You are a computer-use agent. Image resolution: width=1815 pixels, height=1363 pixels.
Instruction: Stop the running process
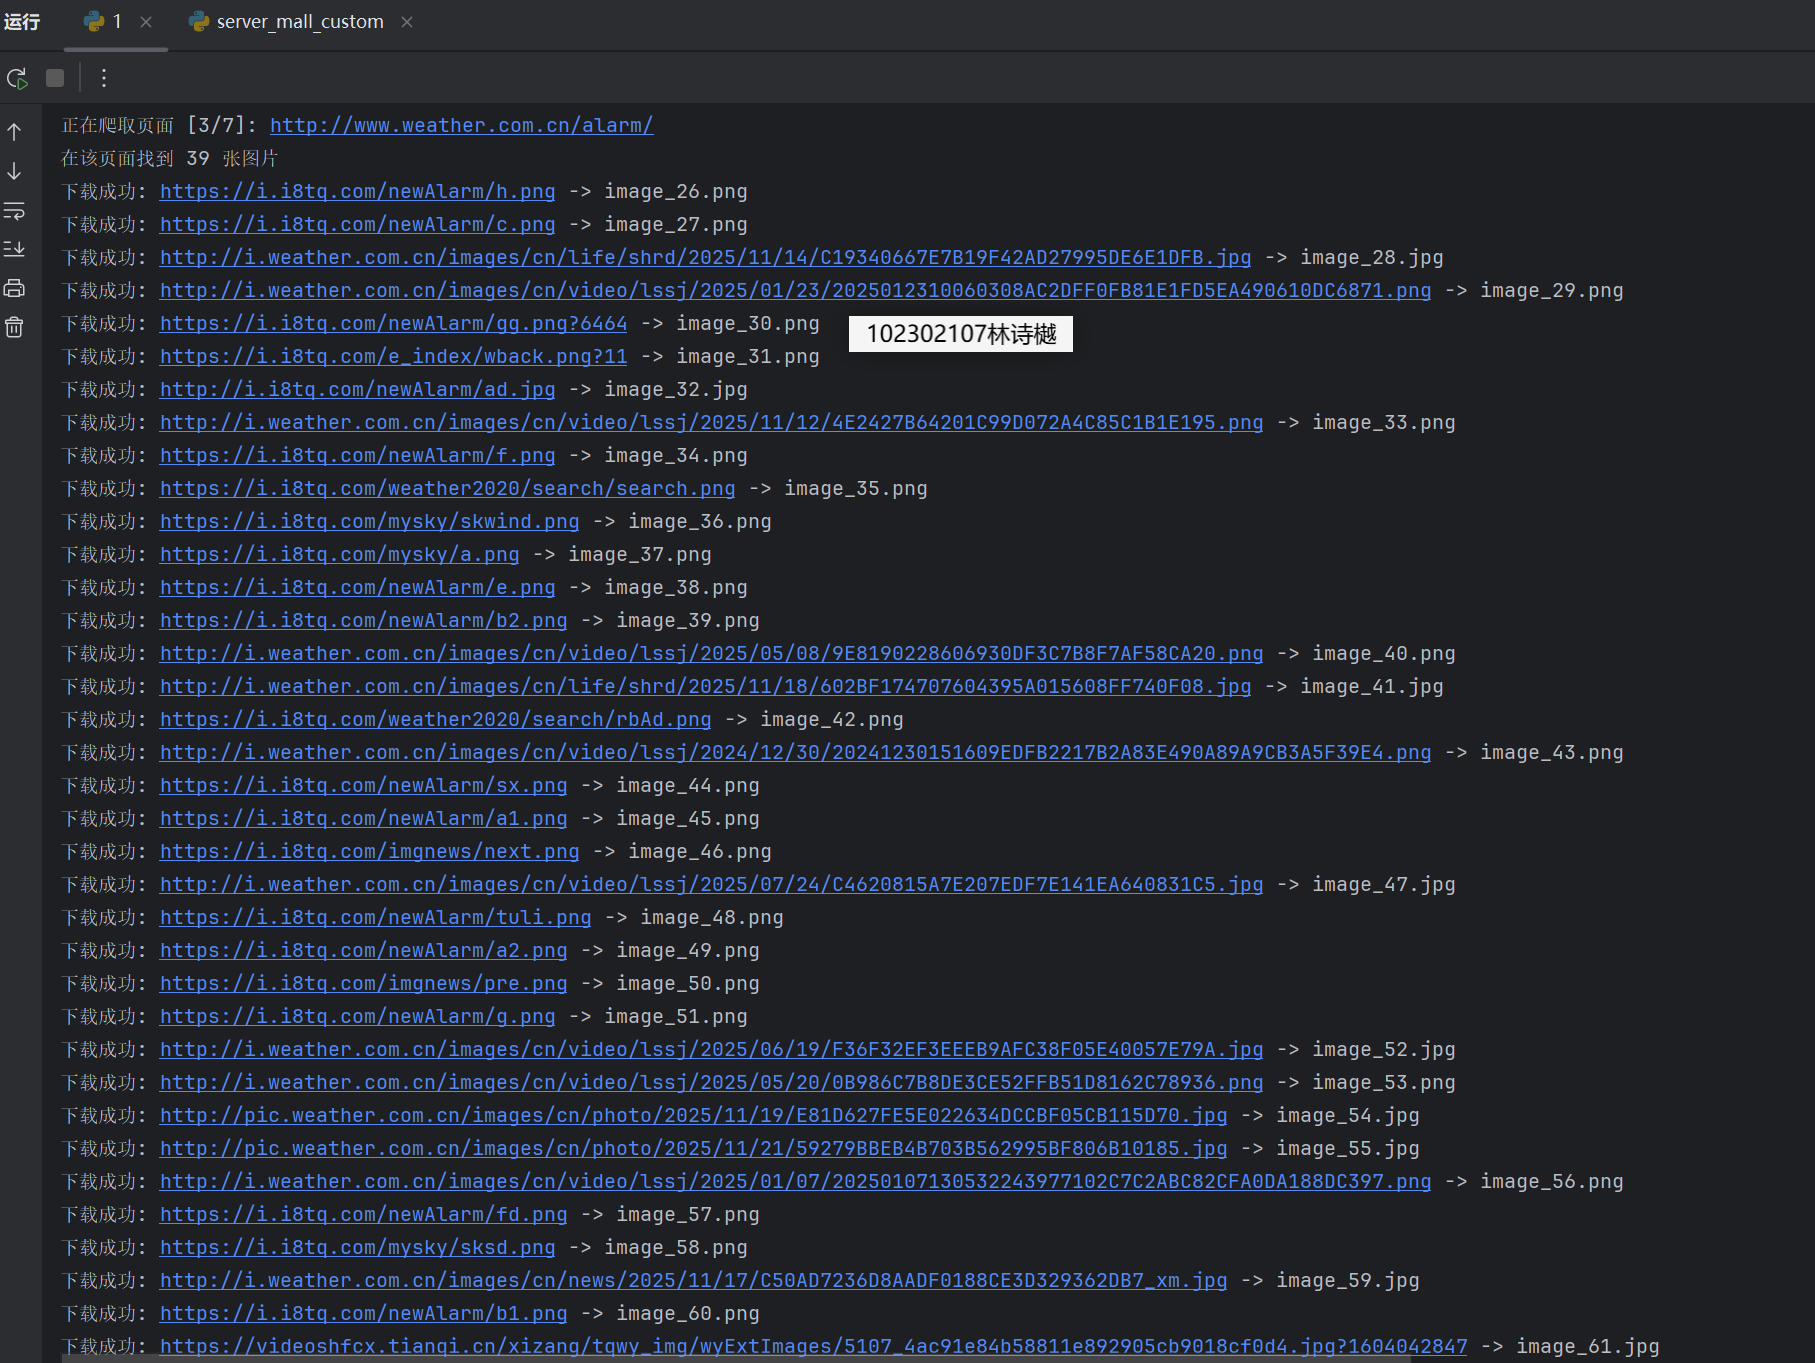pos(55,78)
